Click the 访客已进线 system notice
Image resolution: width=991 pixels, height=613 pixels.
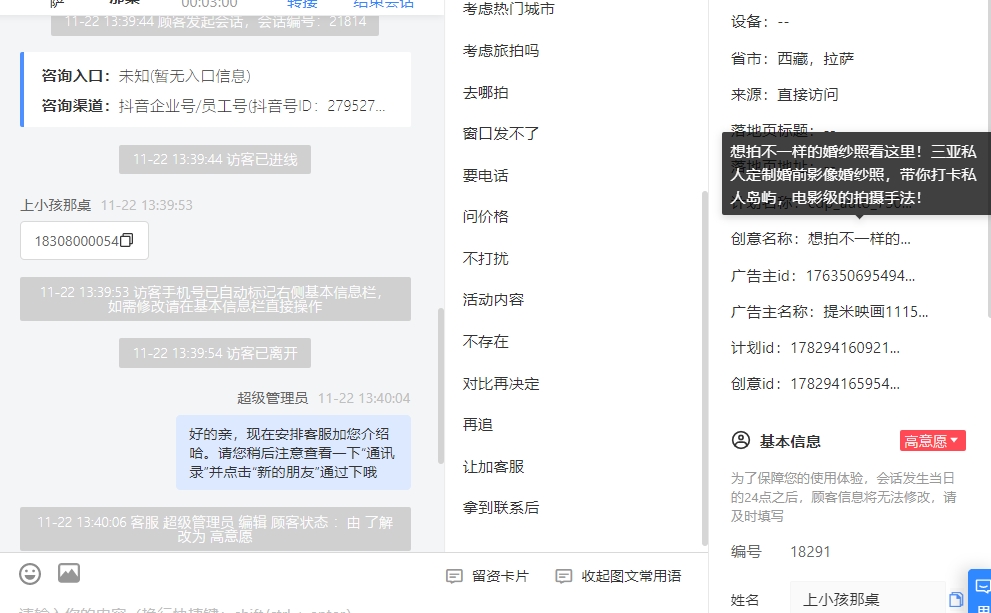(x=215, y=160)
